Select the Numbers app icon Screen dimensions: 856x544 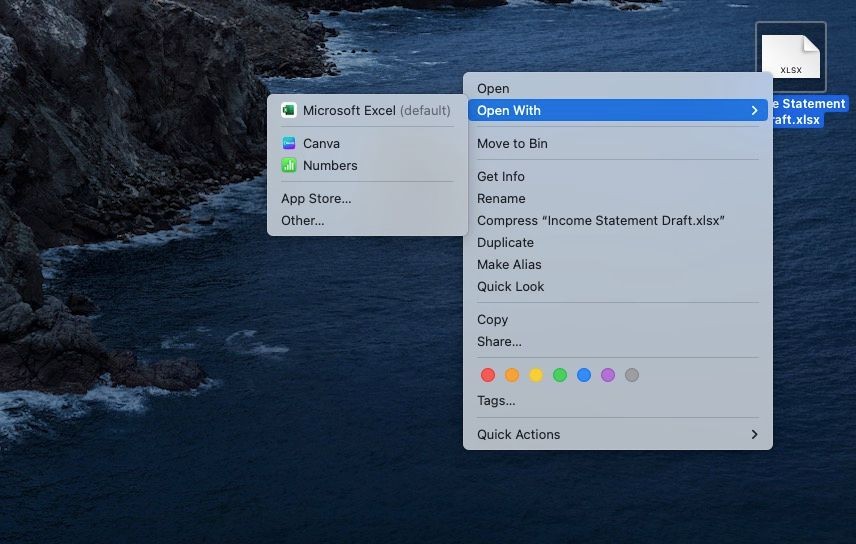(289, 165)
